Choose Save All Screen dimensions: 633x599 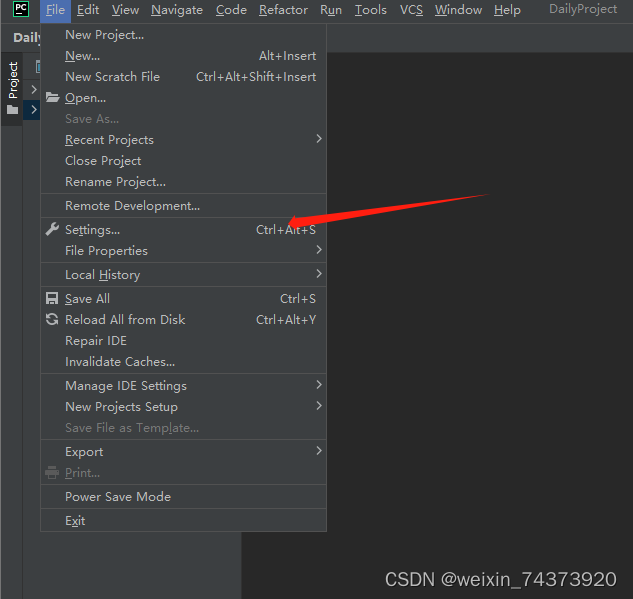183,299
